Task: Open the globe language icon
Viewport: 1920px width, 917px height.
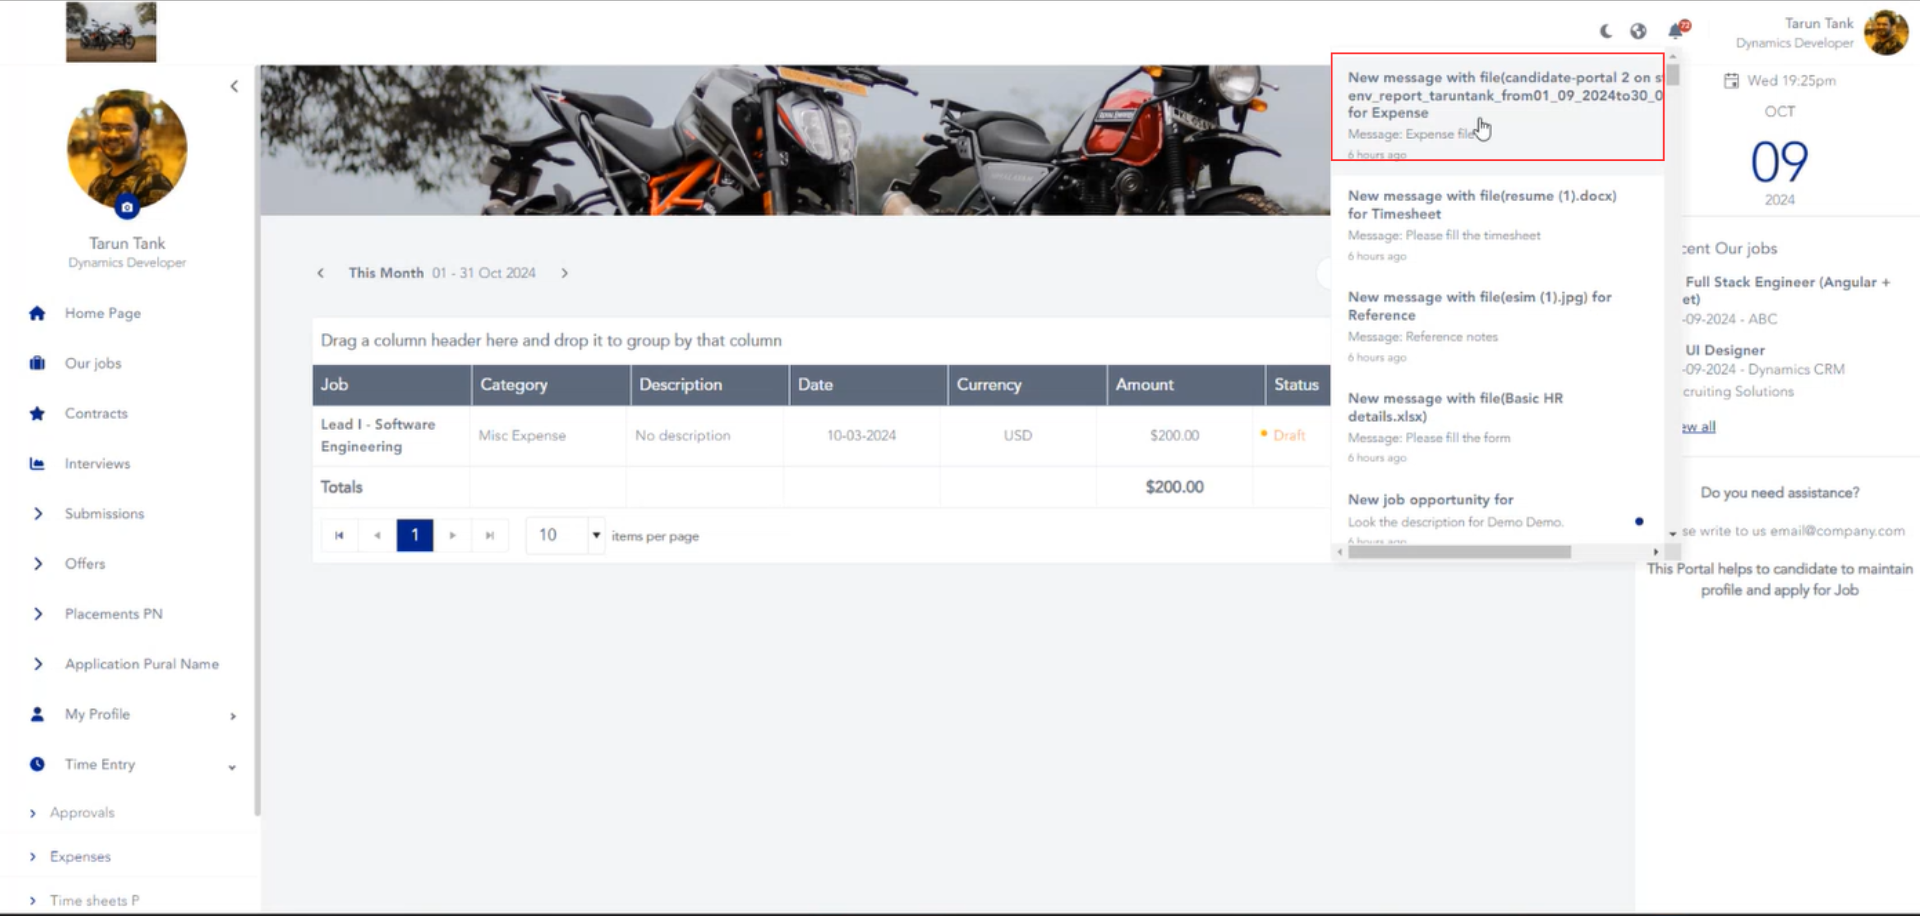Action: tap(1638, 31)
